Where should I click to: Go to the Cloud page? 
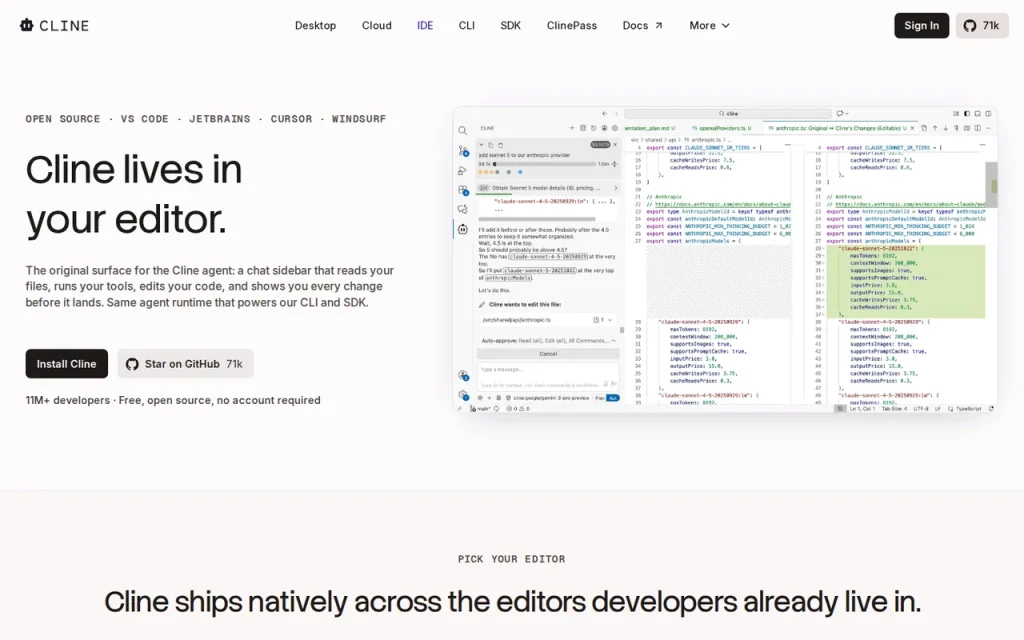coord(377,25)
